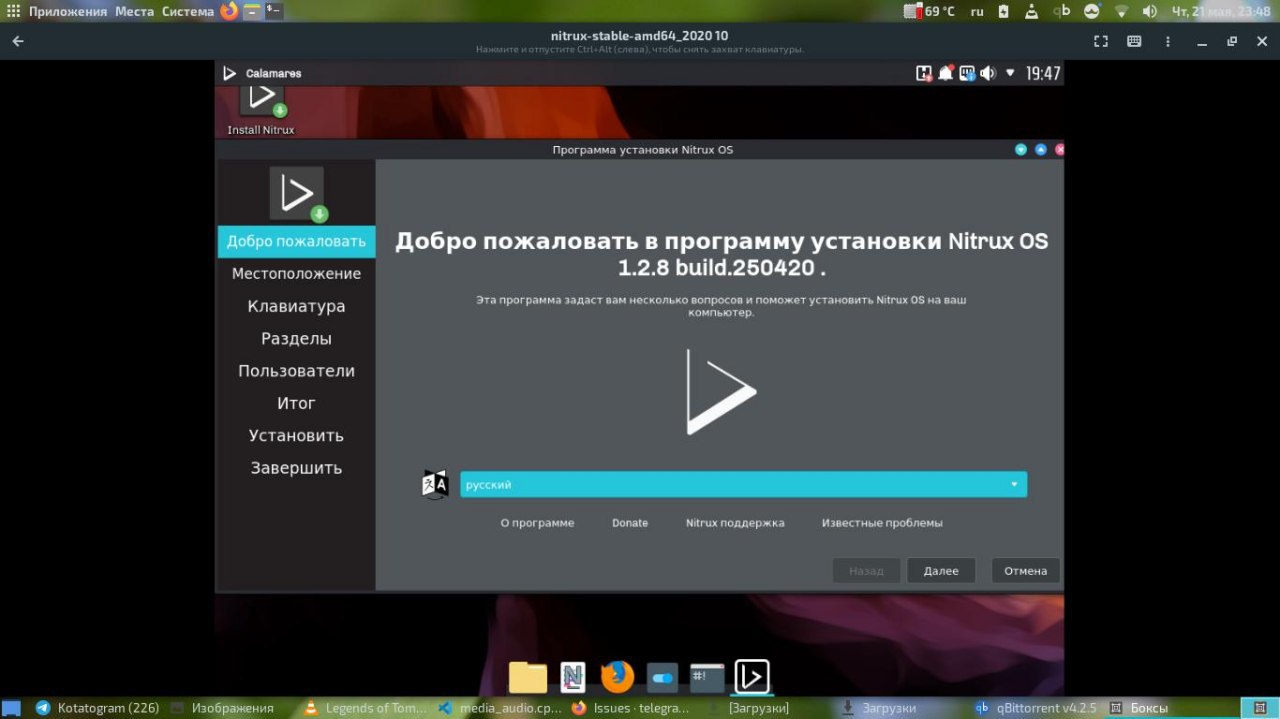Screen dimensions: 1280x719
Task: Click the translation language icon
Action: (x=435, y=484)
